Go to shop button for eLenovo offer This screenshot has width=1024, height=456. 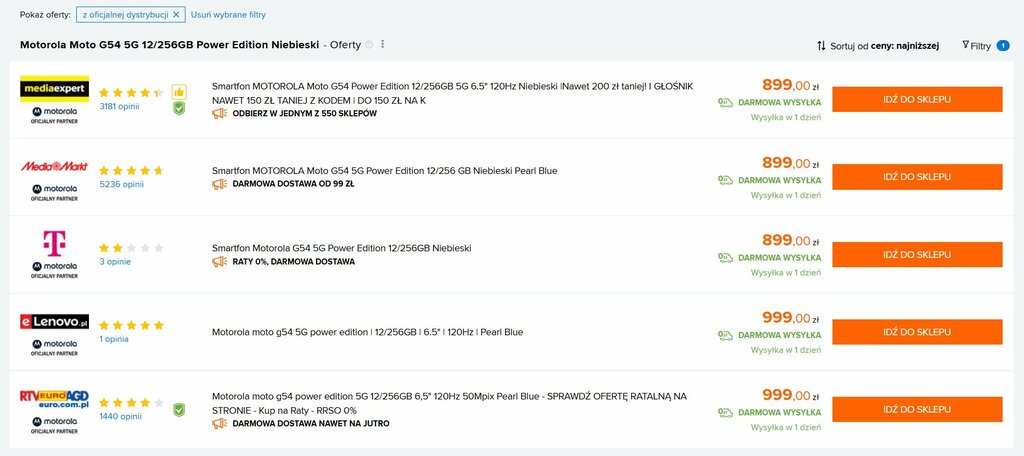(x=917, y=332)
